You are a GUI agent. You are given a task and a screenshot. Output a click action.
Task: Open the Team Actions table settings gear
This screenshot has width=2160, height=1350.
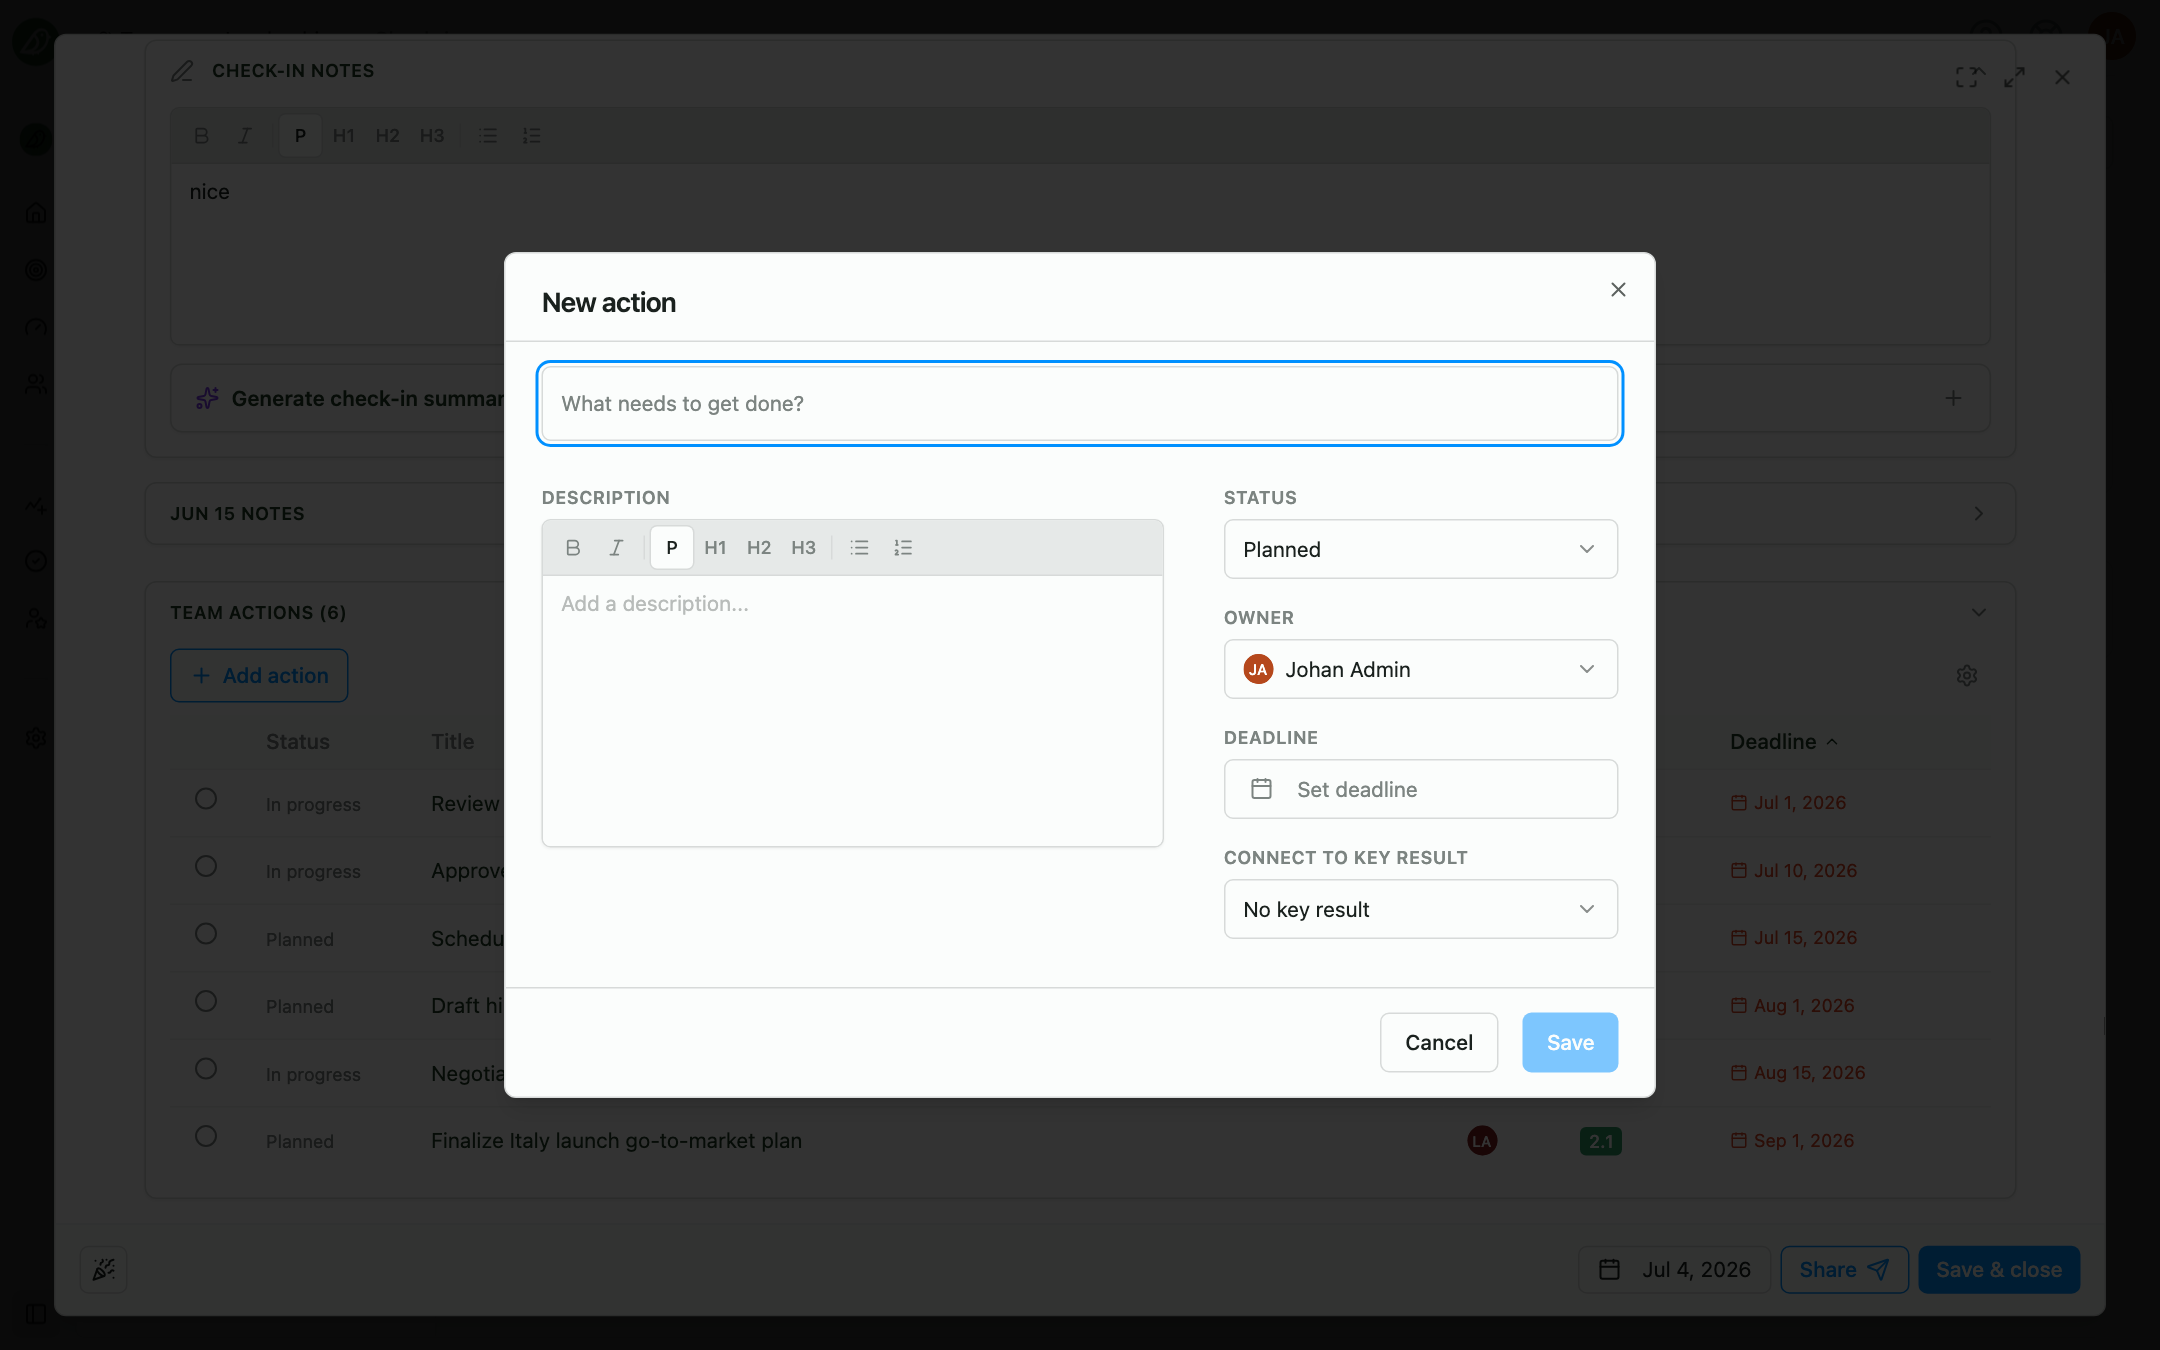(1967, 676)
